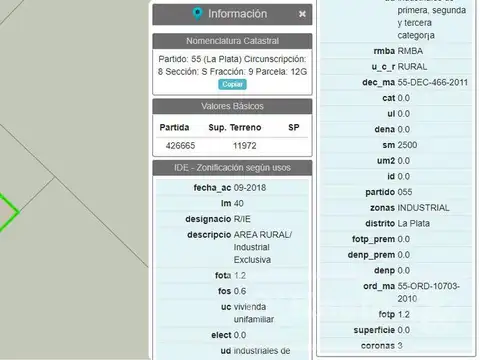Select the Partida value 426665
The height and width of the screenshot is (360, 480).
click(180, 146)
